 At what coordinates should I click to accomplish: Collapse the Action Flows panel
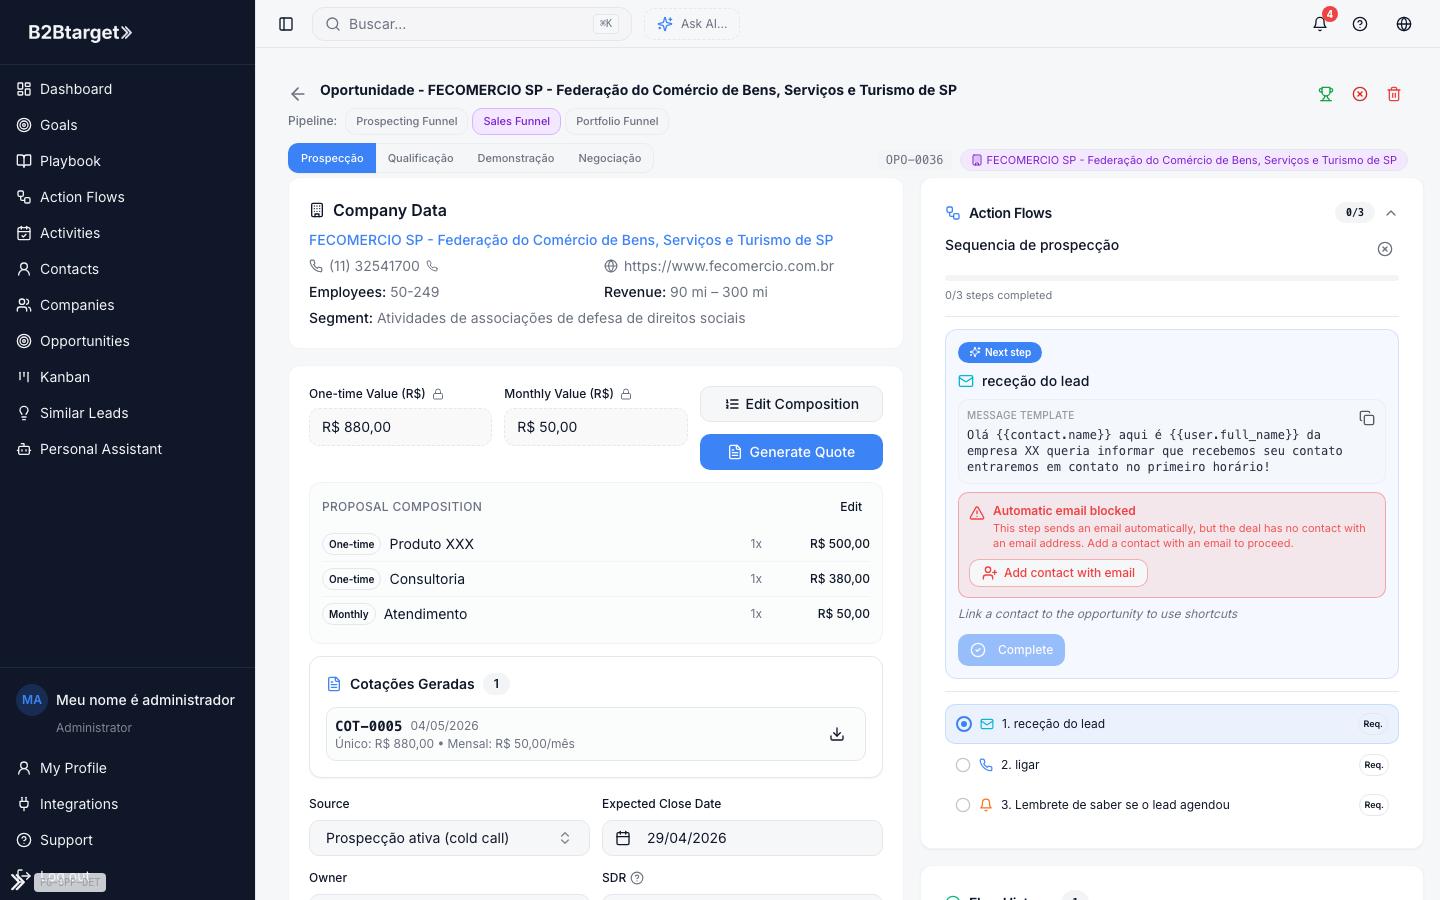click(1391, 213)
